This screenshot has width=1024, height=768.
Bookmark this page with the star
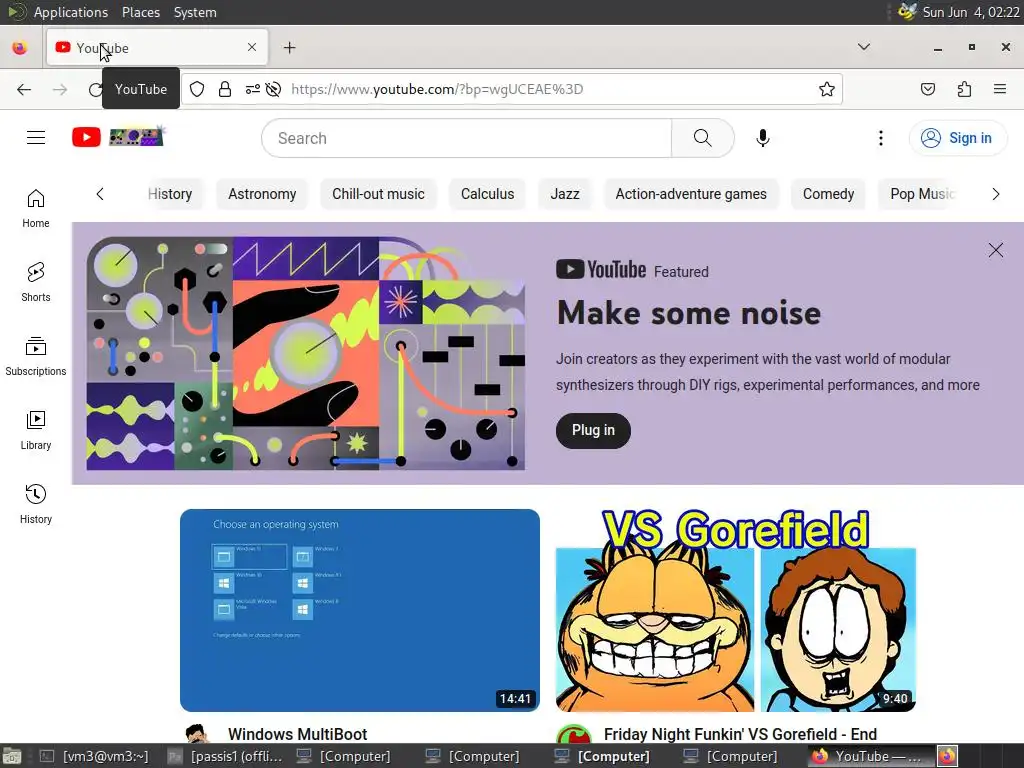(827, 89)
